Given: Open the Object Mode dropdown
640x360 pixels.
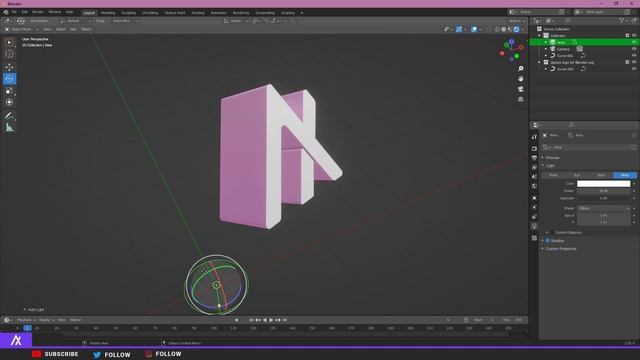Looking at the screenshot, I should tap(22, 29).
